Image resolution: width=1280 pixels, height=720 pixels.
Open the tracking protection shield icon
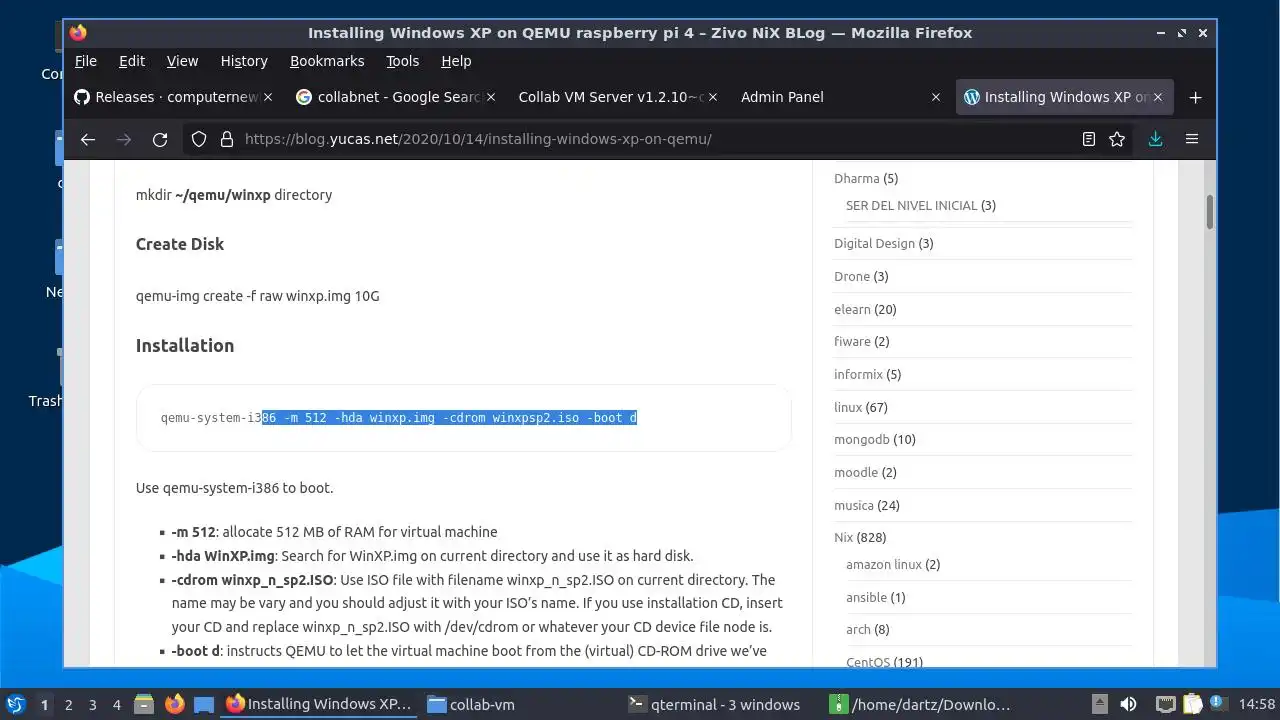199,139
